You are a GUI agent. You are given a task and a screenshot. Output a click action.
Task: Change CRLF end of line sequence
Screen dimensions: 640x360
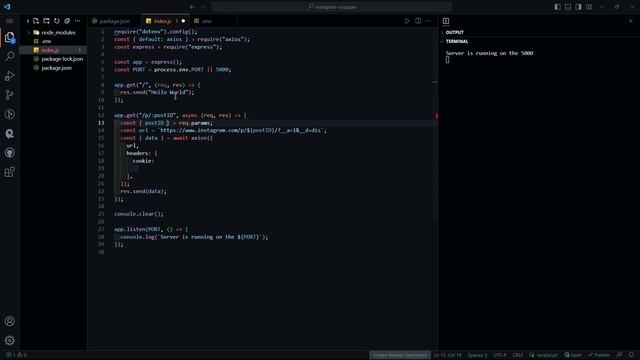pyautogui.click(x=518, y=355)
